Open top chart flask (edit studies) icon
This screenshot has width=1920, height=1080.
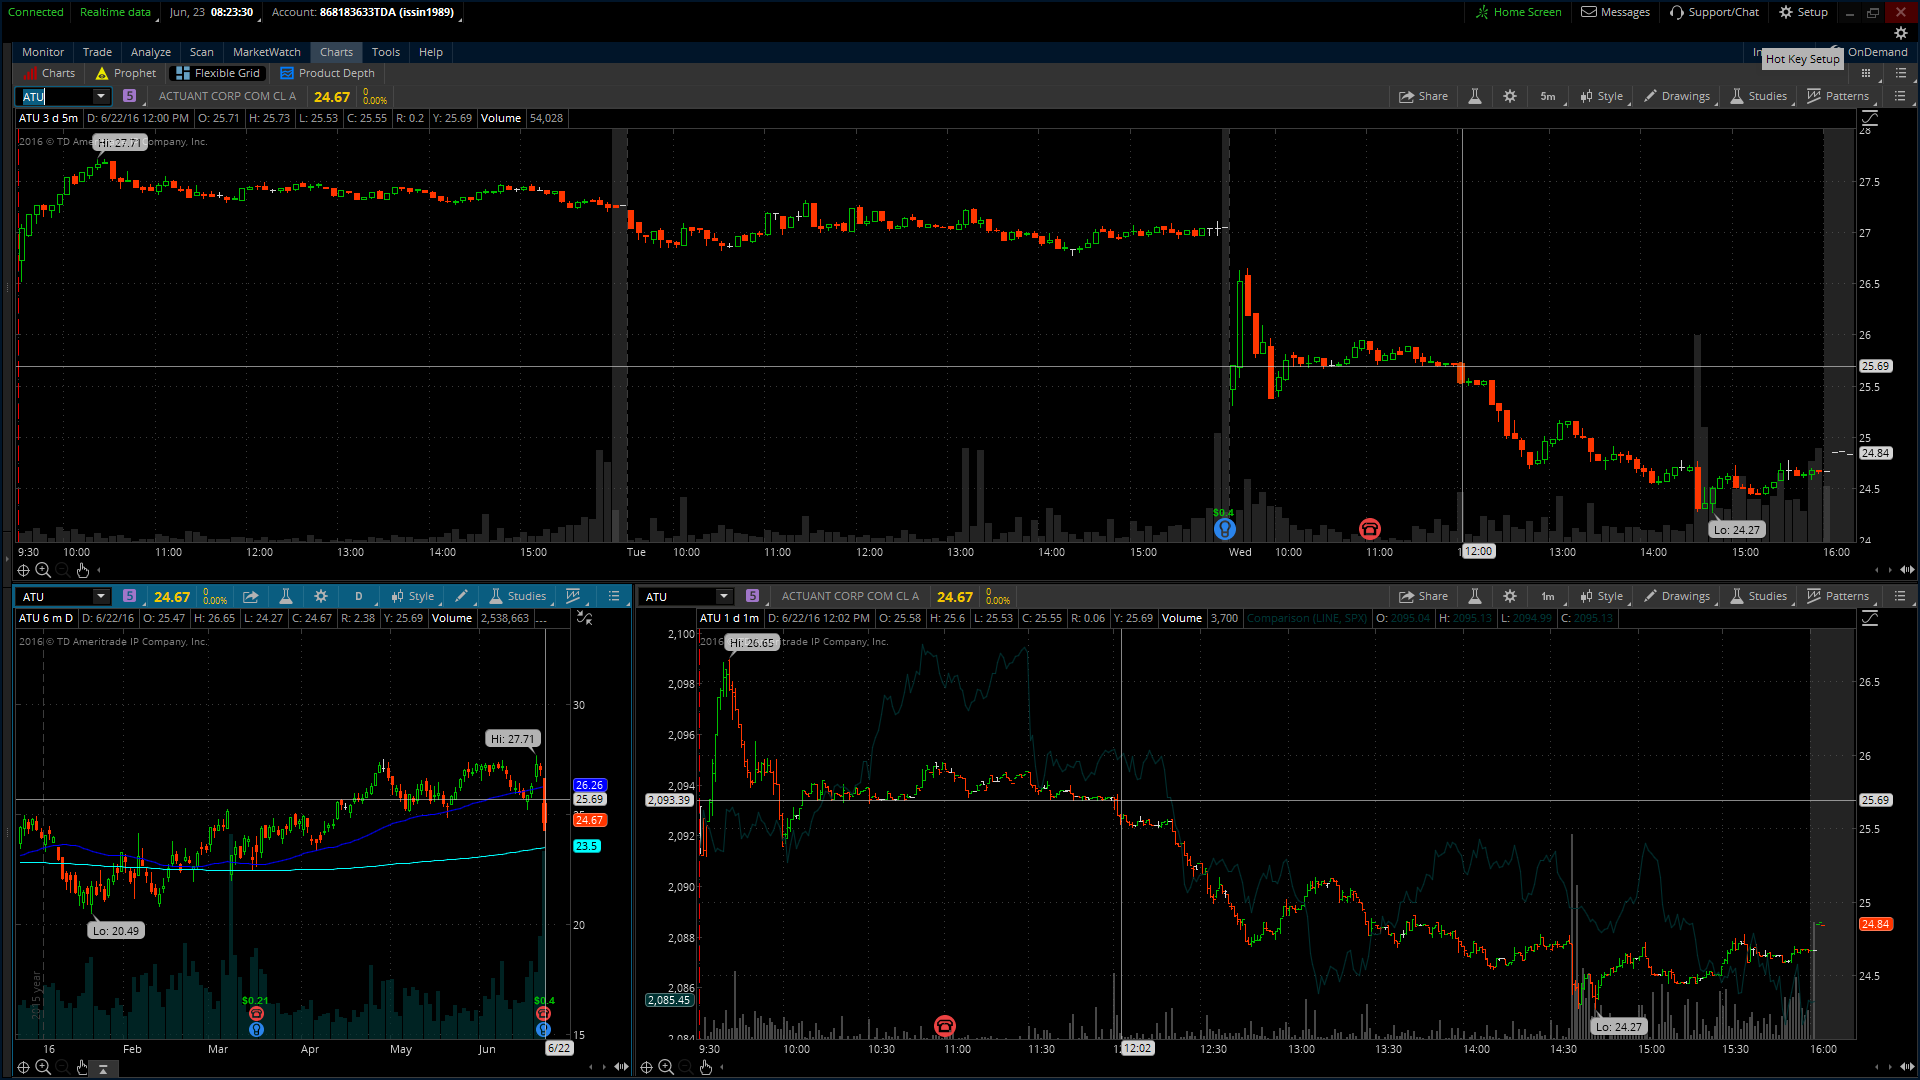pyautogui.click(x=1474, y=96)
